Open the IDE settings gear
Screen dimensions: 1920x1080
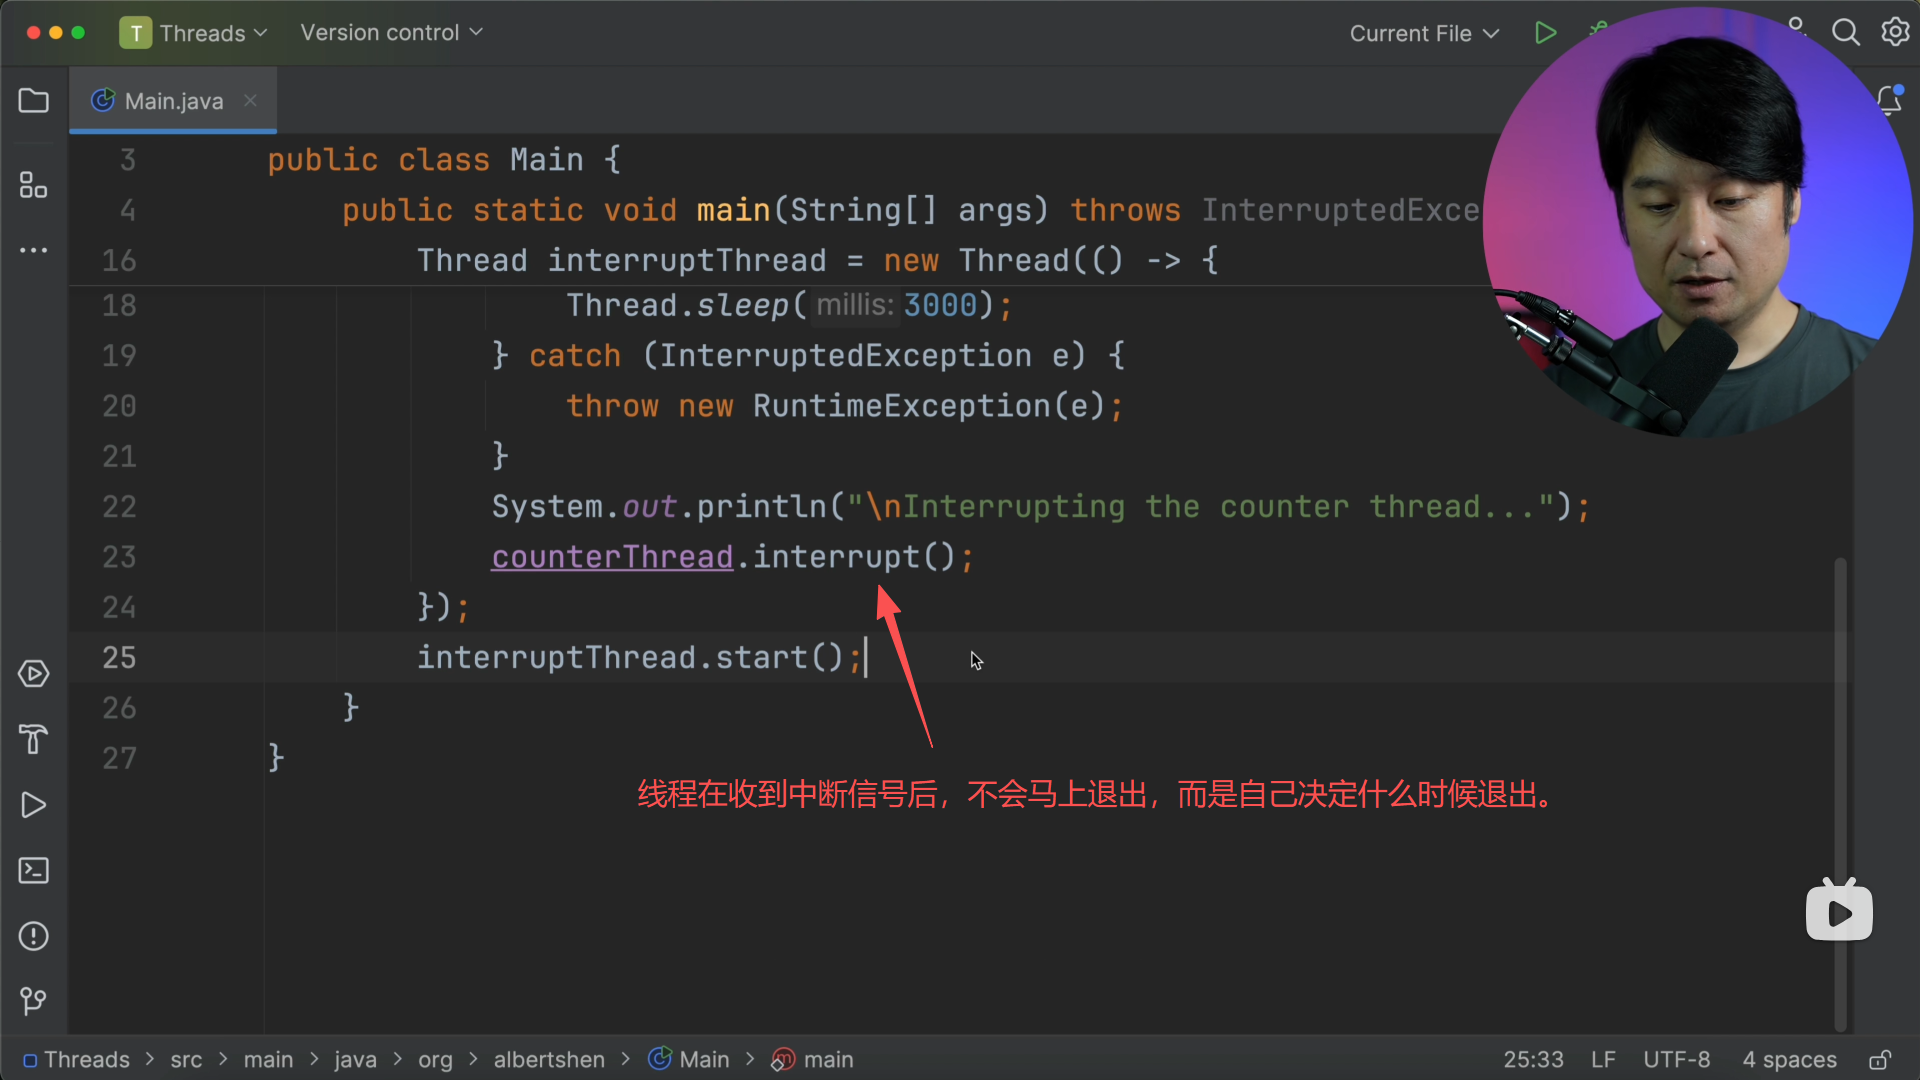1895,33
